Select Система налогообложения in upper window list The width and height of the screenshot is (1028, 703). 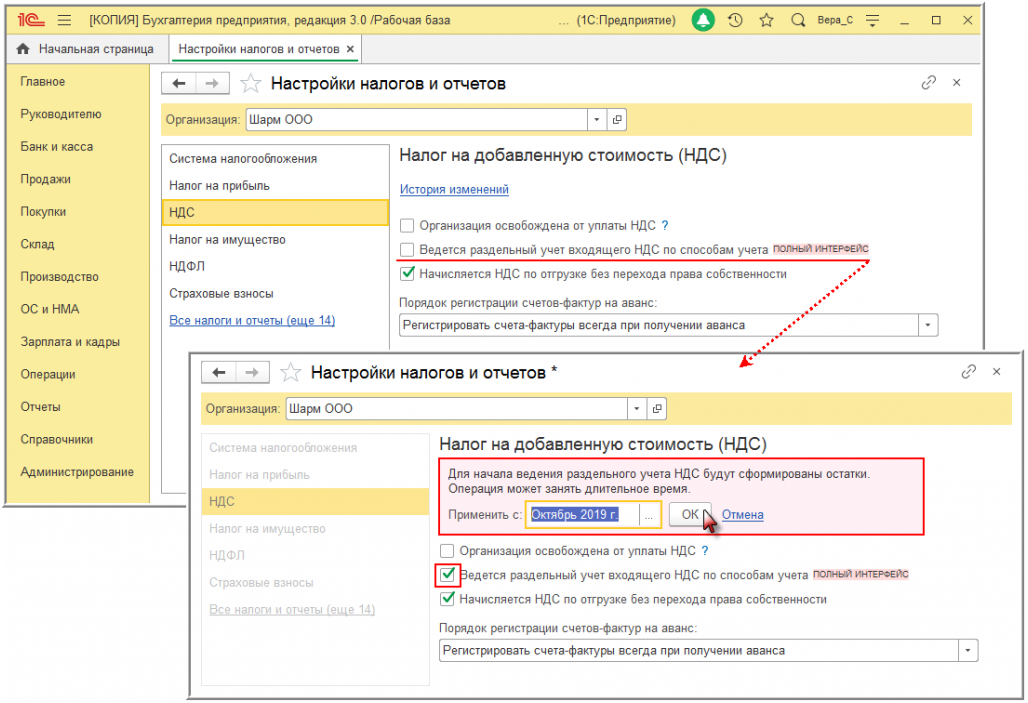[x=275, y=159]
